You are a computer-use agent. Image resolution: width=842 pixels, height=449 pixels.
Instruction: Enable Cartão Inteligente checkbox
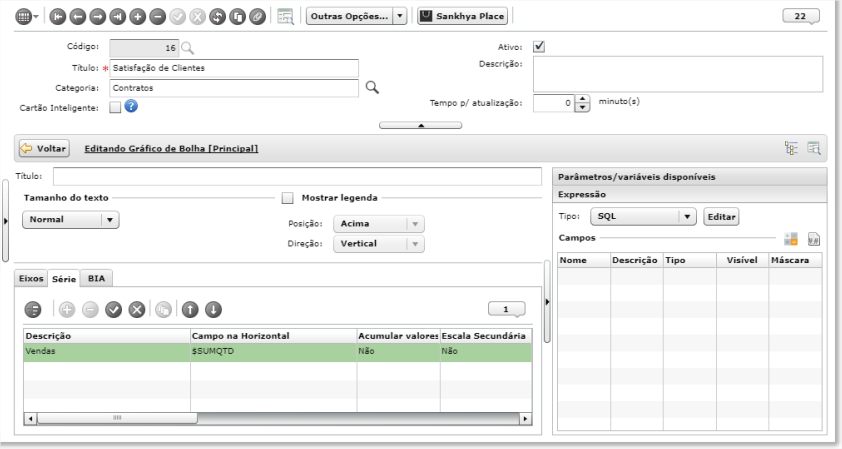tap(115, 107)
